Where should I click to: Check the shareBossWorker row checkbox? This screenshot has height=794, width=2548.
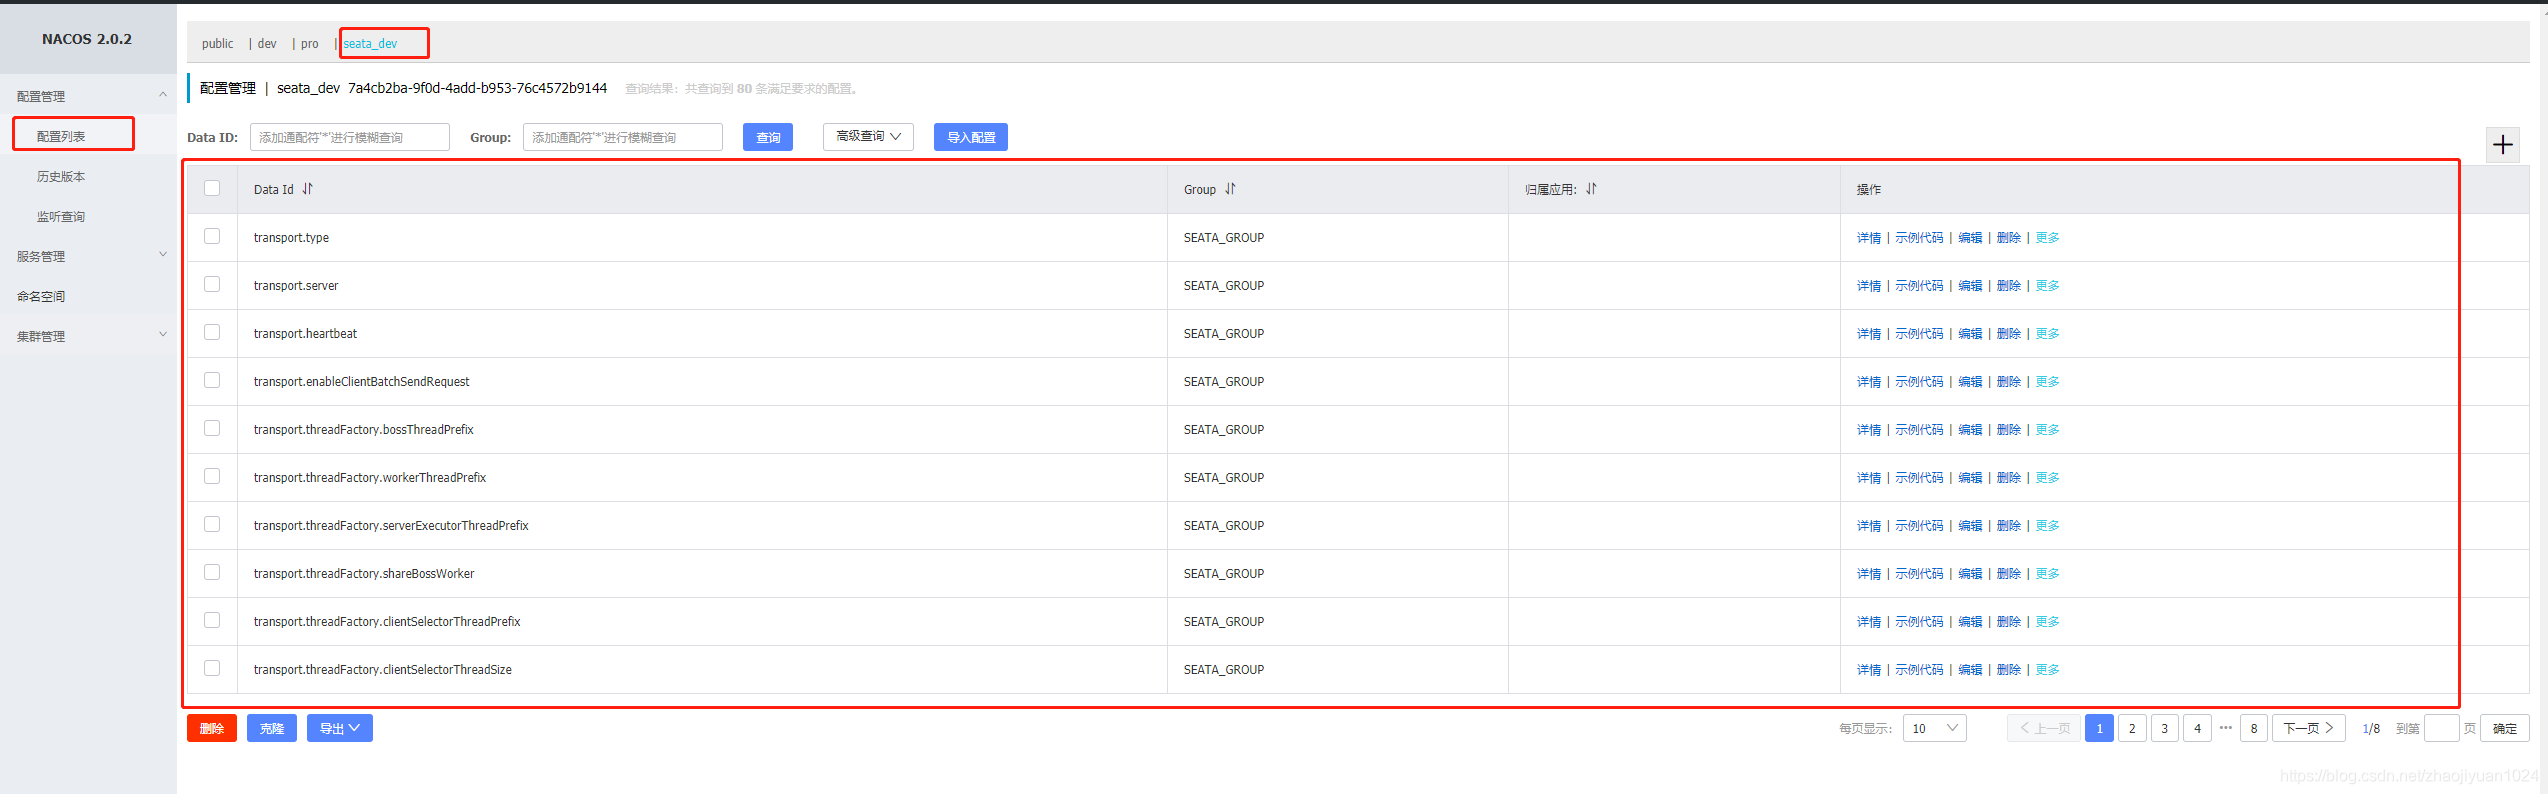(212, 572)
